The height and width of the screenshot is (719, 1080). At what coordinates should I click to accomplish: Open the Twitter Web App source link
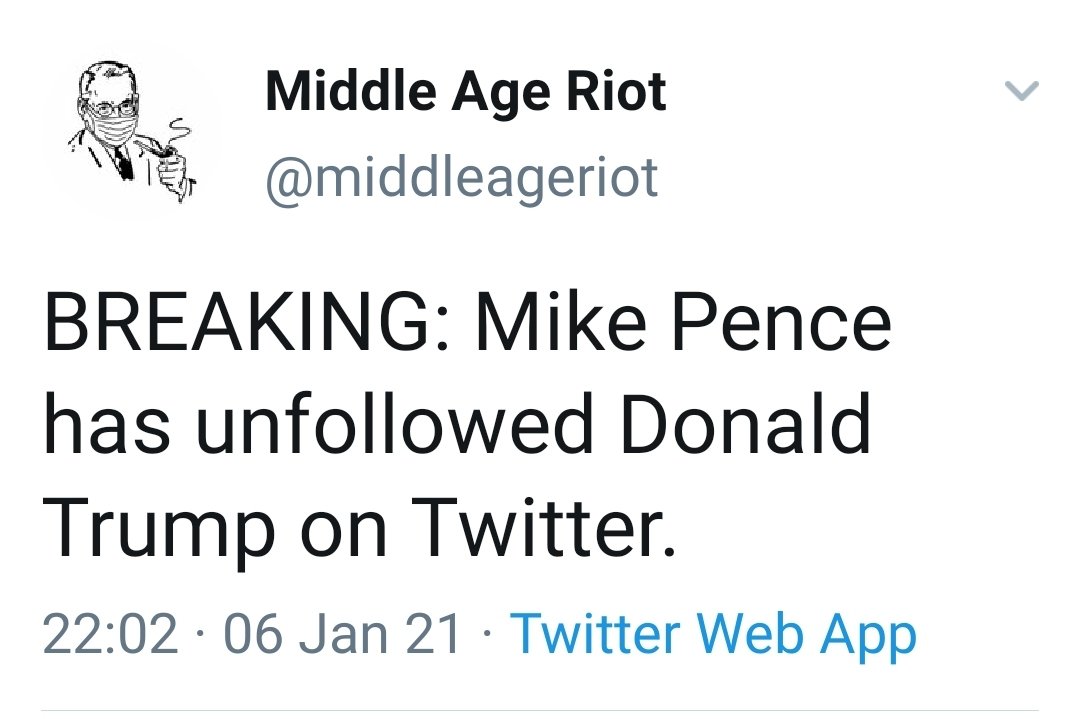click(x=713, y=634)
